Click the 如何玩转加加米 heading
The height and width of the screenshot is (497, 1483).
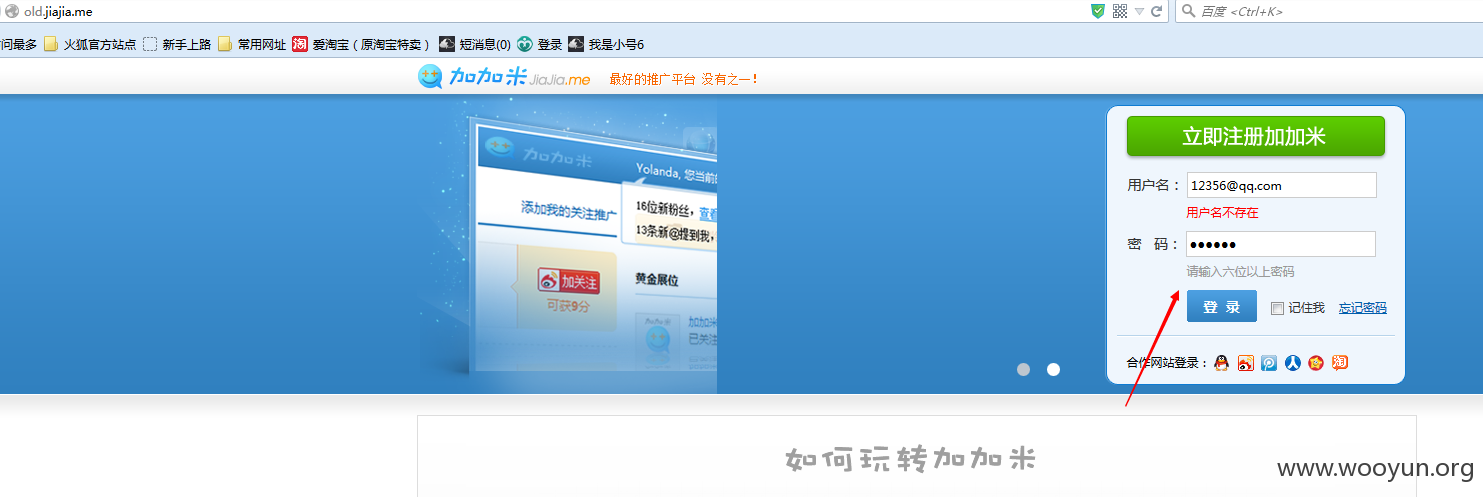click(x=910, y=459)
